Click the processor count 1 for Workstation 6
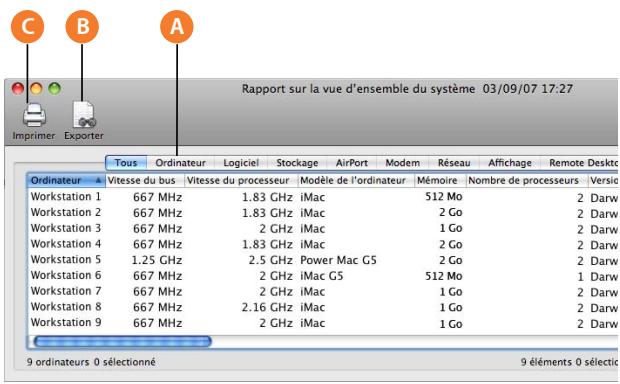This screenshot has height=384, width=620. (580, 276)
